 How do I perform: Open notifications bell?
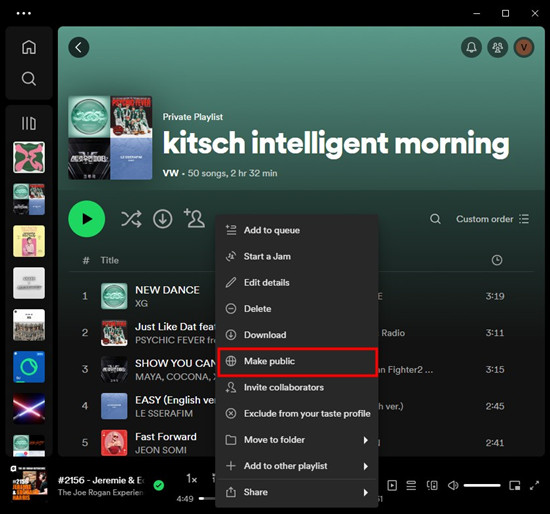(471, 47)
